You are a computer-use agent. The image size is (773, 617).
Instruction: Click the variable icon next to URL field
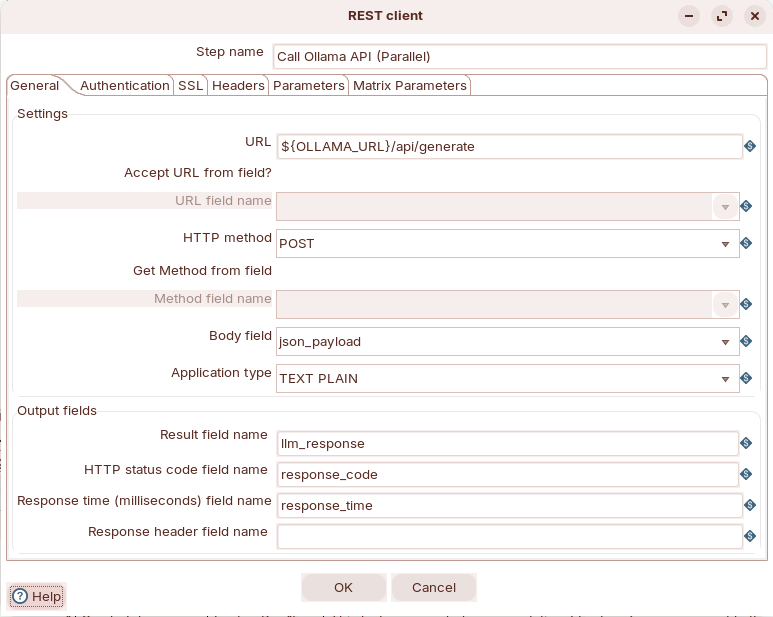749,147
